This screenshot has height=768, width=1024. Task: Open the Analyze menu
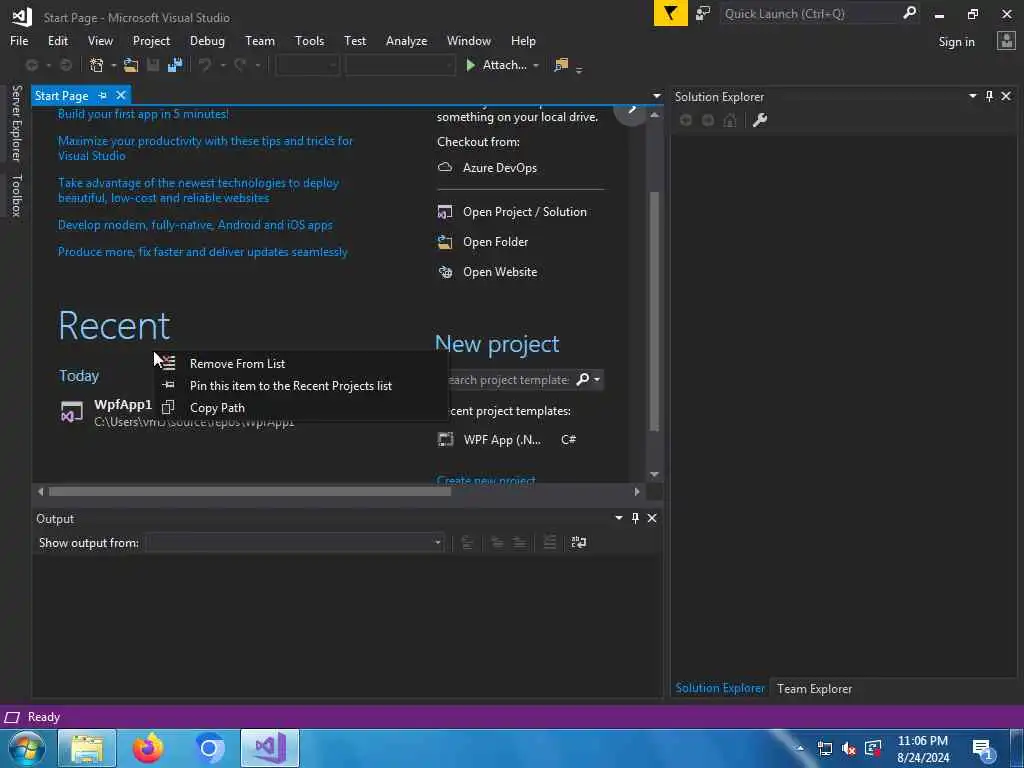[x=406, y=40]
